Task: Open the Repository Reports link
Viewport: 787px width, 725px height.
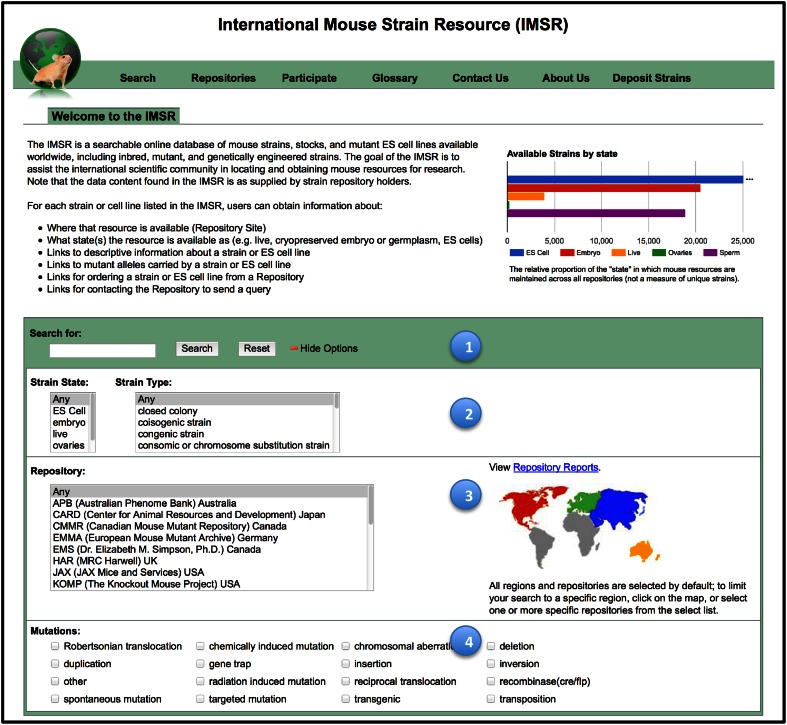Action: 556,467
